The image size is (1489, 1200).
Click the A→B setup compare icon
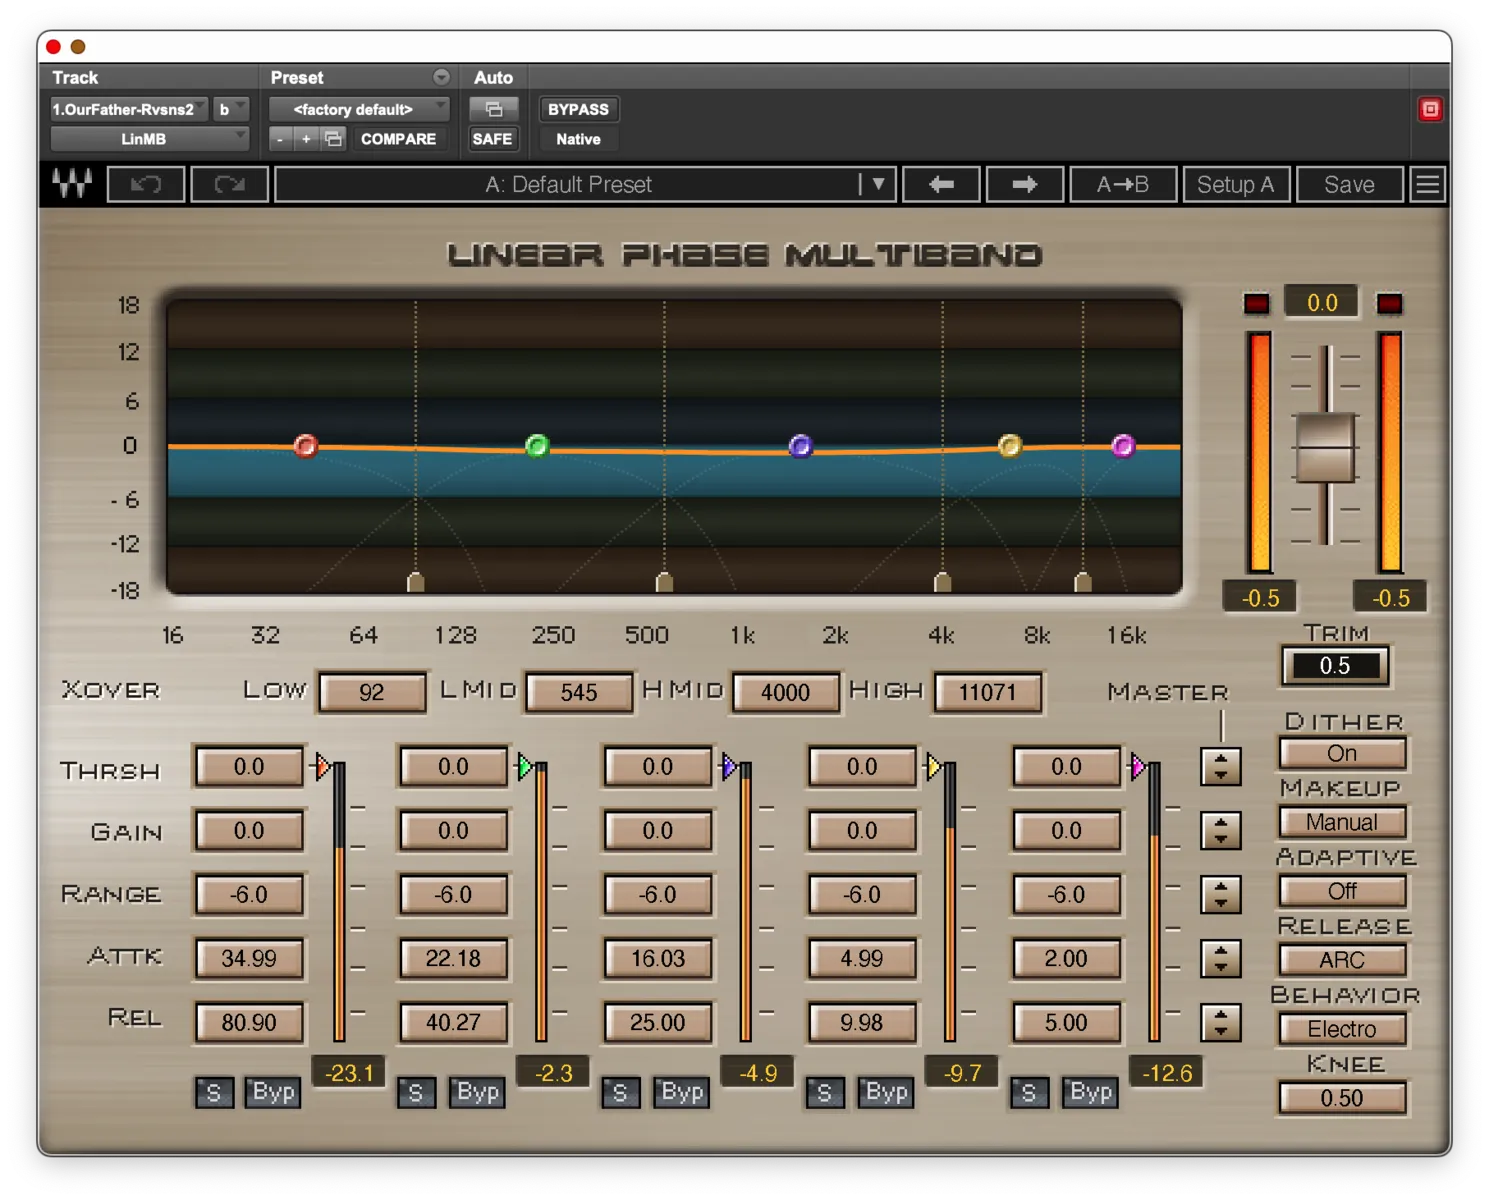pyautogui.click(x=1122, y=184)
